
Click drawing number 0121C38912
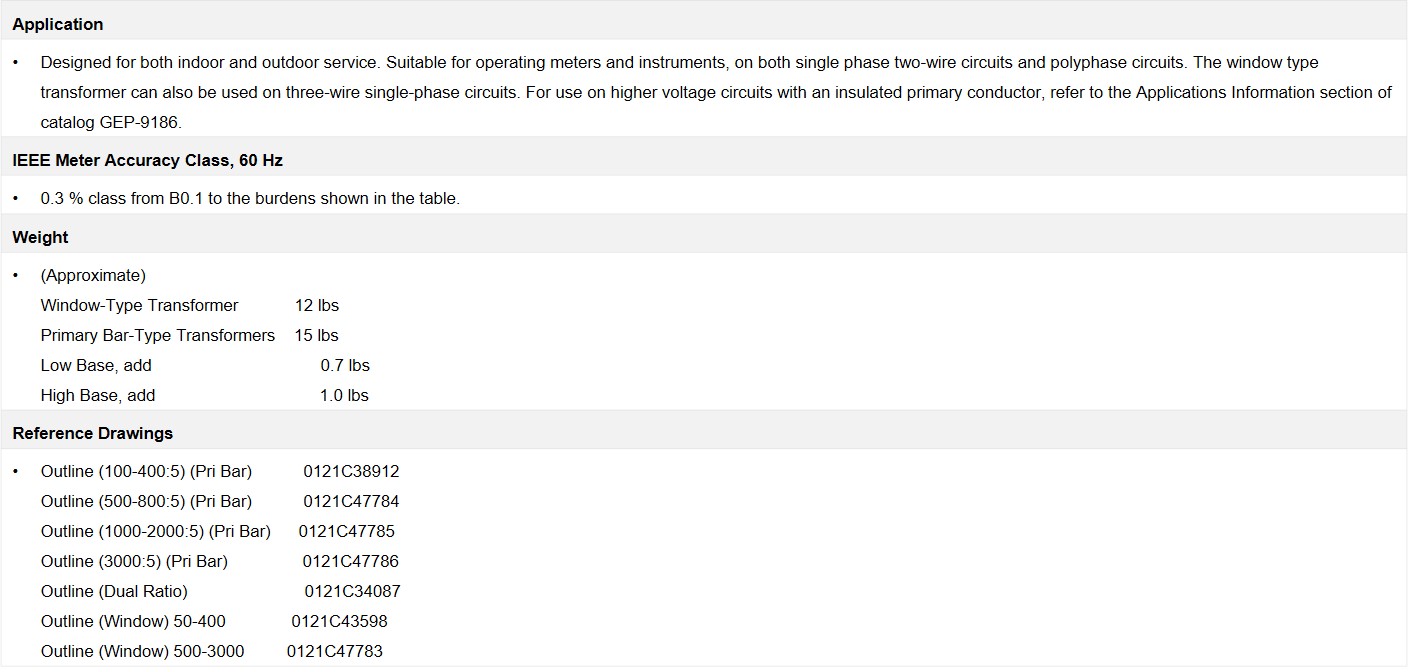(x=351, y=471)
